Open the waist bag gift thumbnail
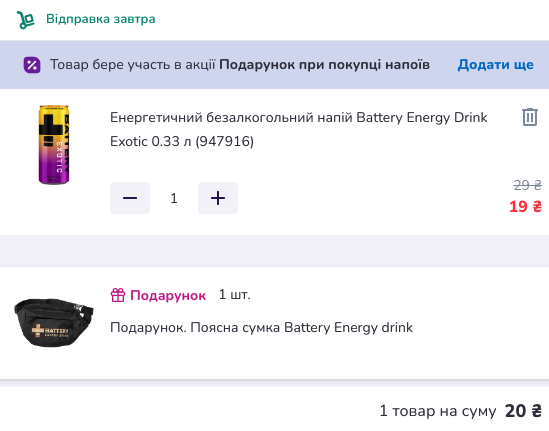This screenshot has width=549, height=431. (54, 322)
